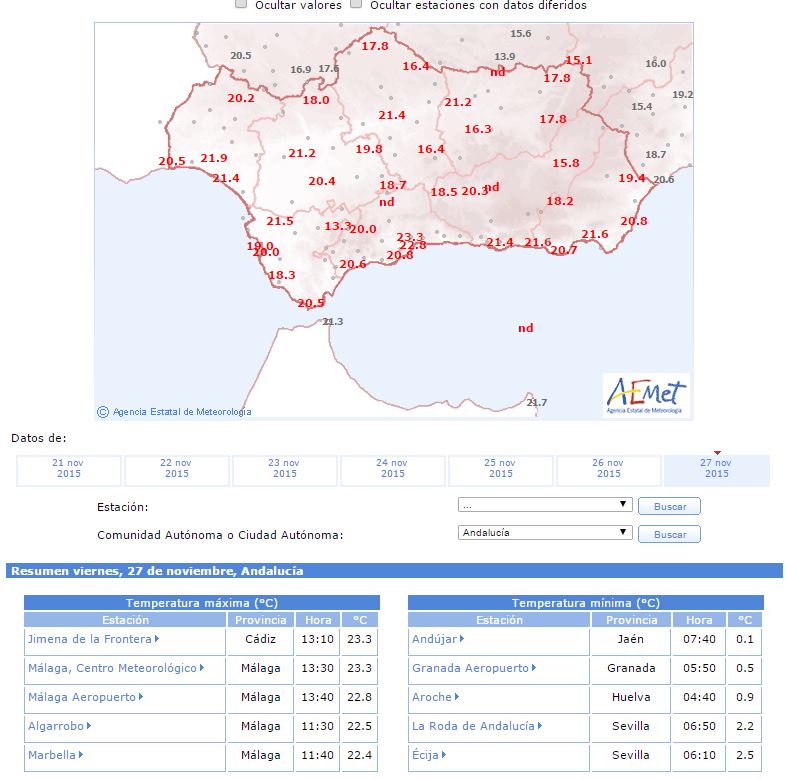Click the 19.8 value on the map
786x780 pixels.
[x=369, y=149]
